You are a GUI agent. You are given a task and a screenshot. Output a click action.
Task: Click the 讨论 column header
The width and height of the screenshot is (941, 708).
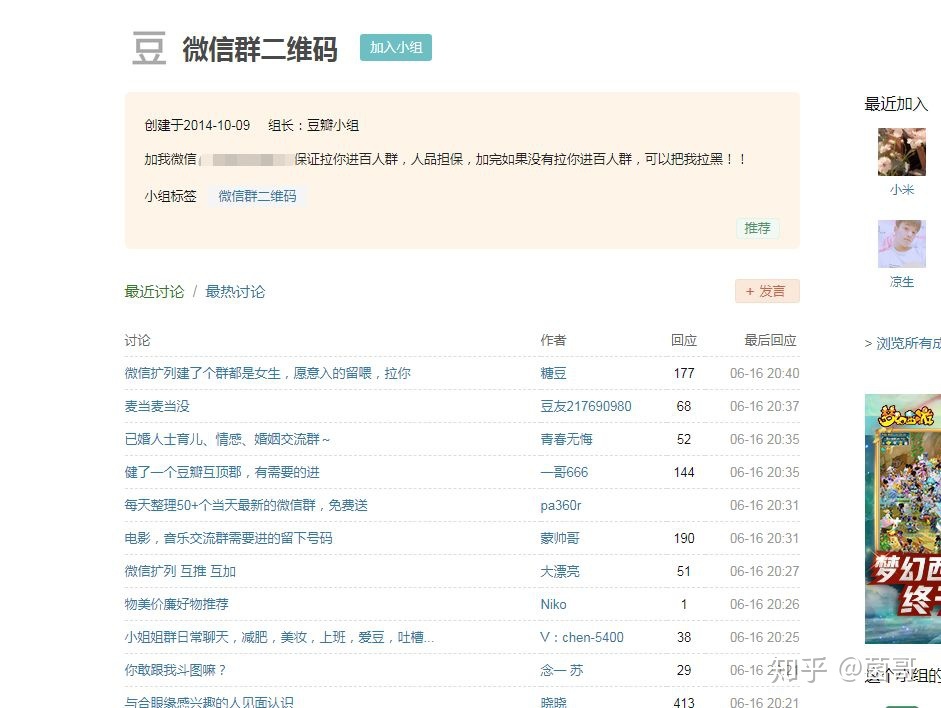click(137, 340)
